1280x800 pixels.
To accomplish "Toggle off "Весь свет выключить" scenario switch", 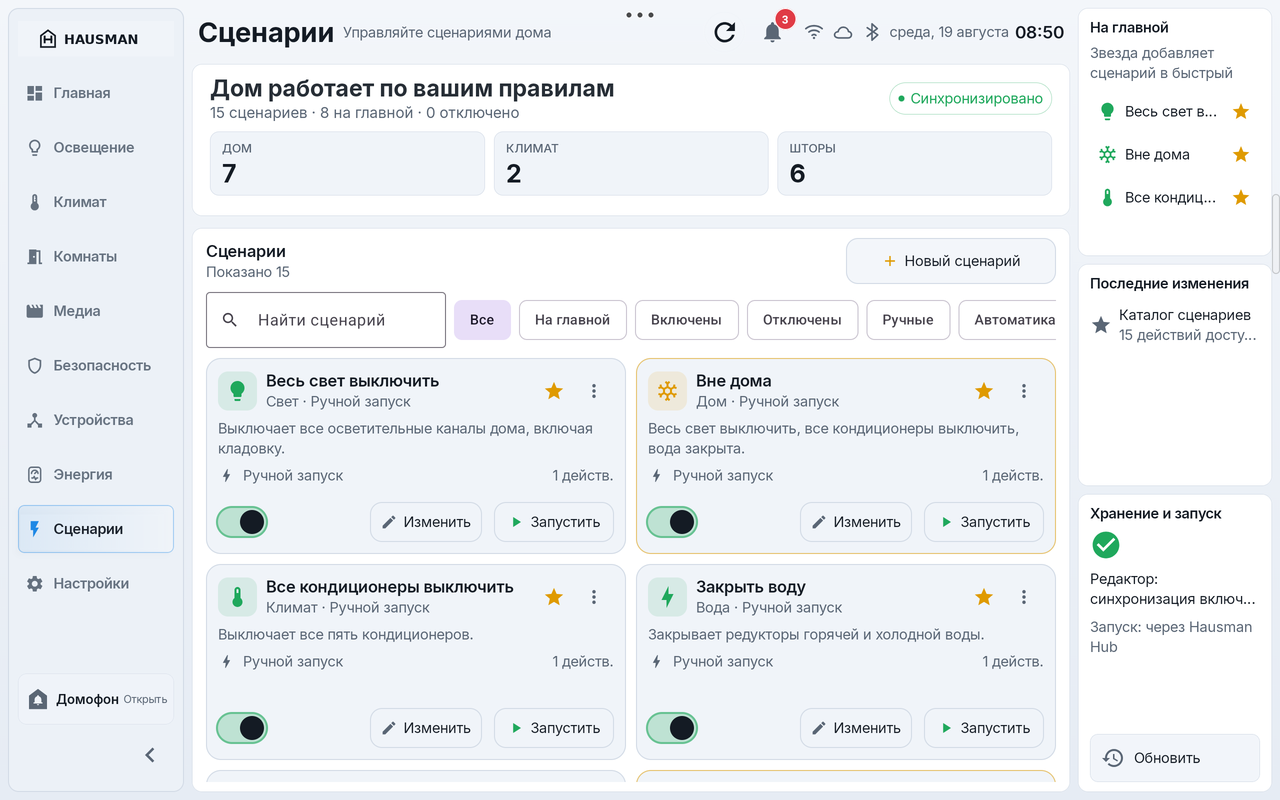I will [x=242, y=522].
